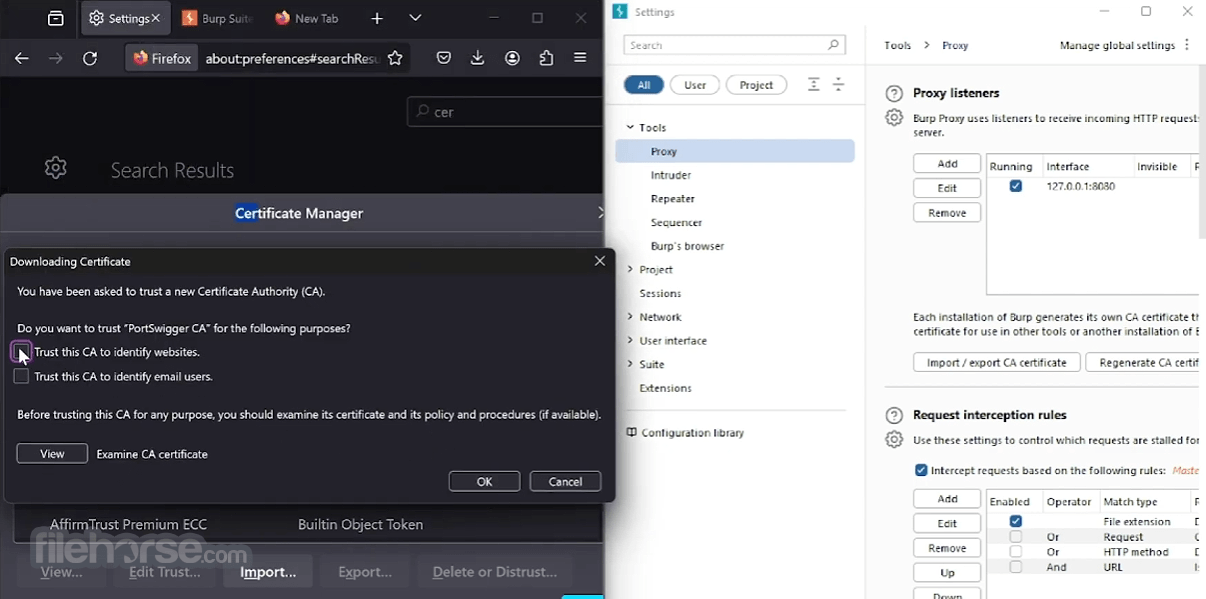Collapse all Burp settings sections icon
This screenshot has height=599, width=1206.
coord(838,85)
